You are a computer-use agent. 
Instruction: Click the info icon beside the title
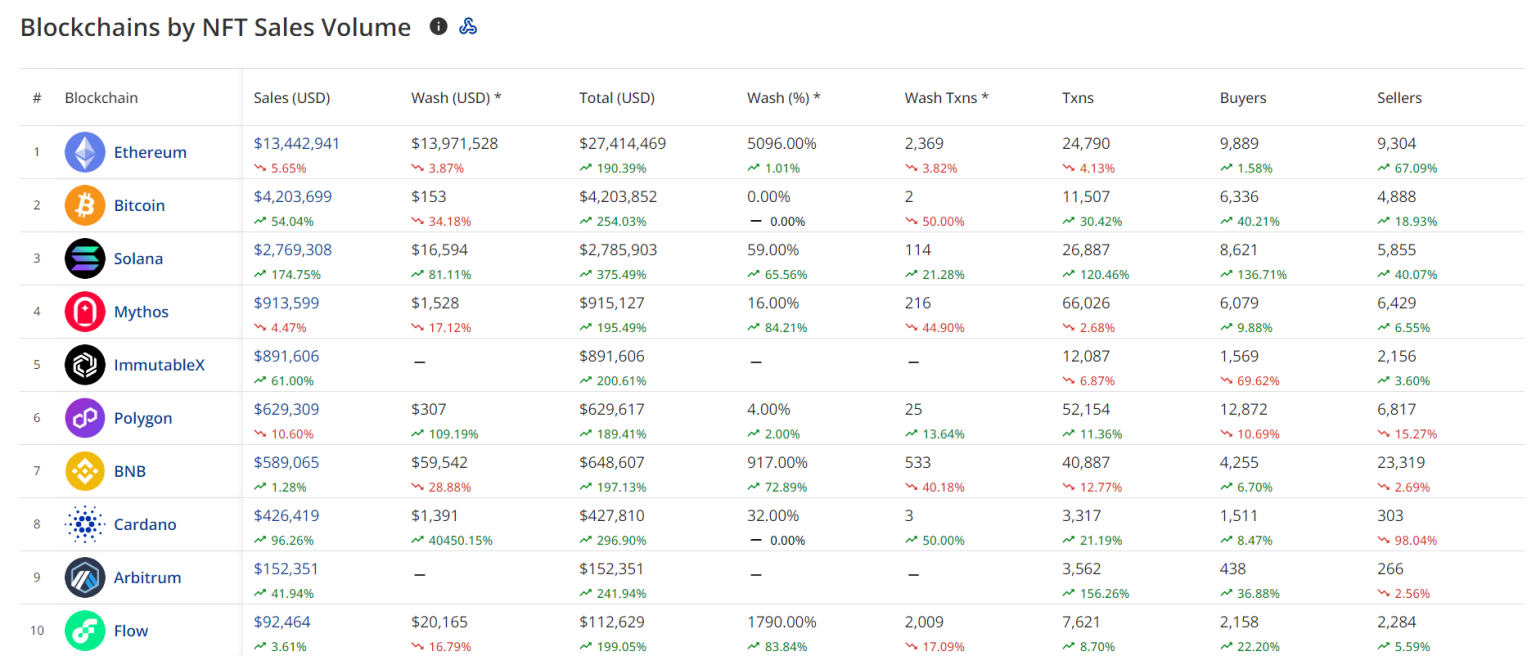point(438,27)
